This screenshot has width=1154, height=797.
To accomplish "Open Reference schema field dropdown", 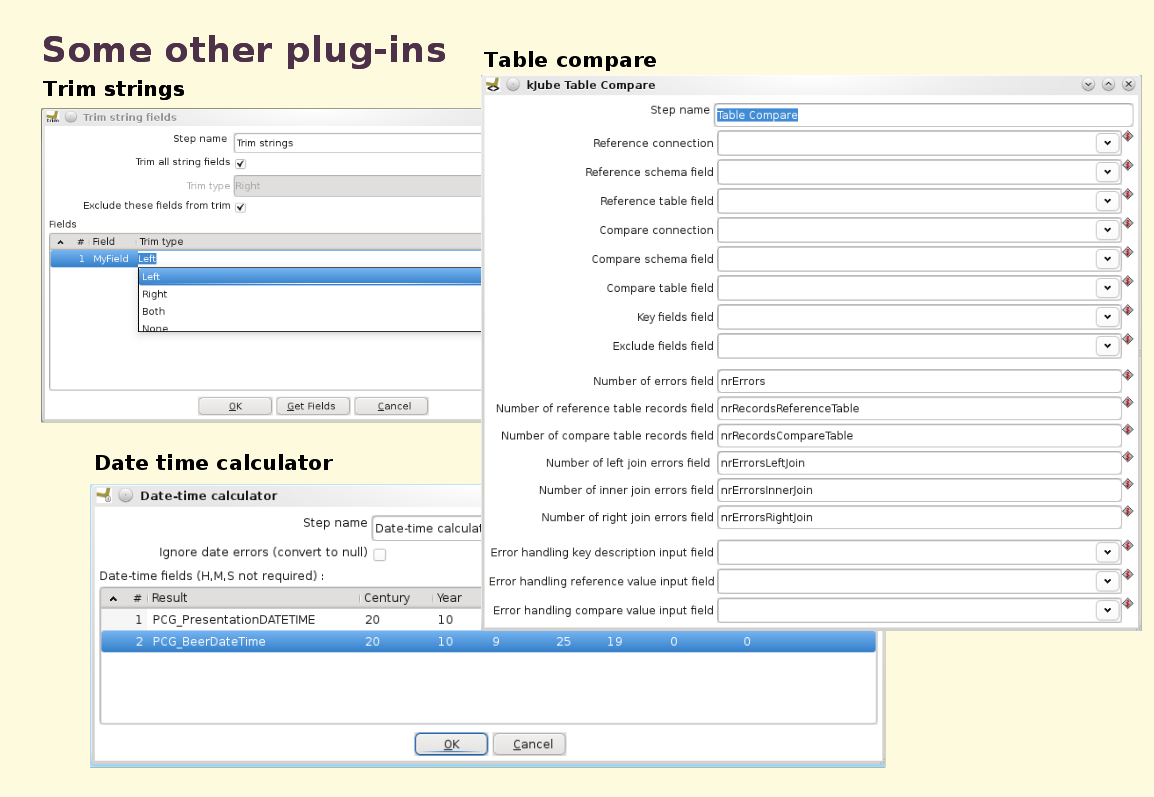I will [1108, 172].
